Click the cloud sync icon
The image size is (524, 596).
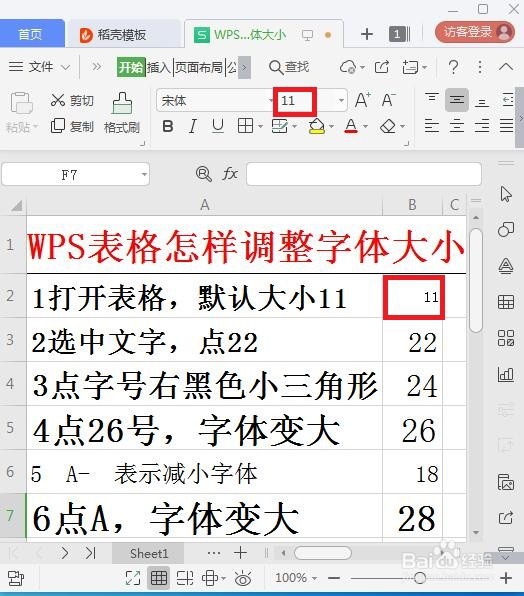[348, 67]
